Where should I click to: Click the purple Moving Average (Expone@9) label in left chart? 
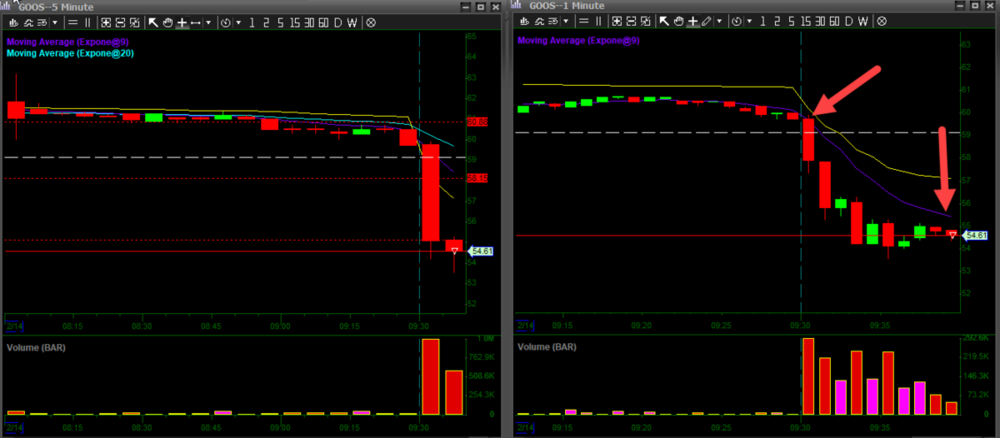56,42
